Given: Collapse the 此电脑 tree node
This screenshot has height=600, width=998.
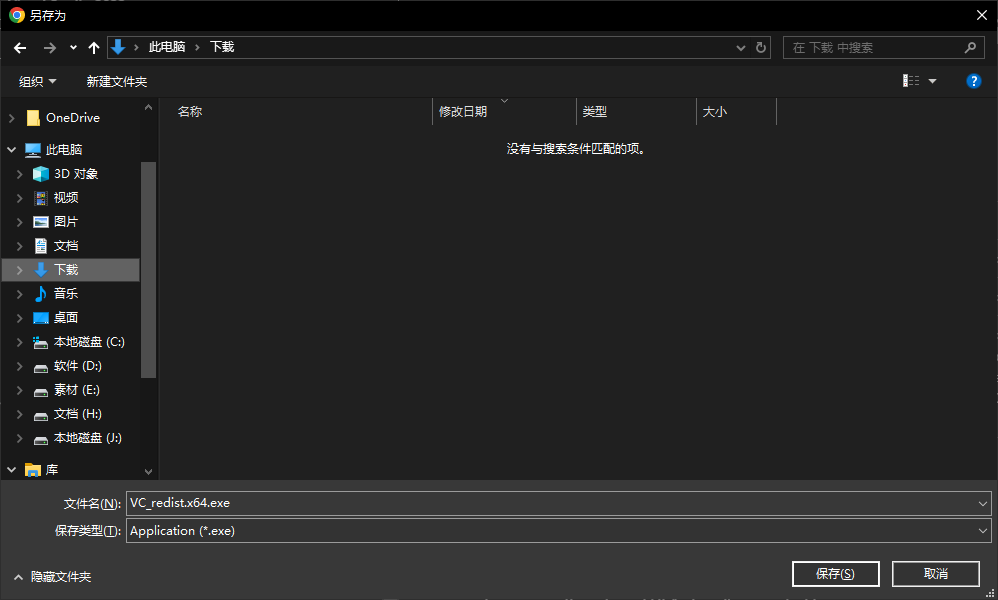Looking at the screenshot, I should [11, 150].
